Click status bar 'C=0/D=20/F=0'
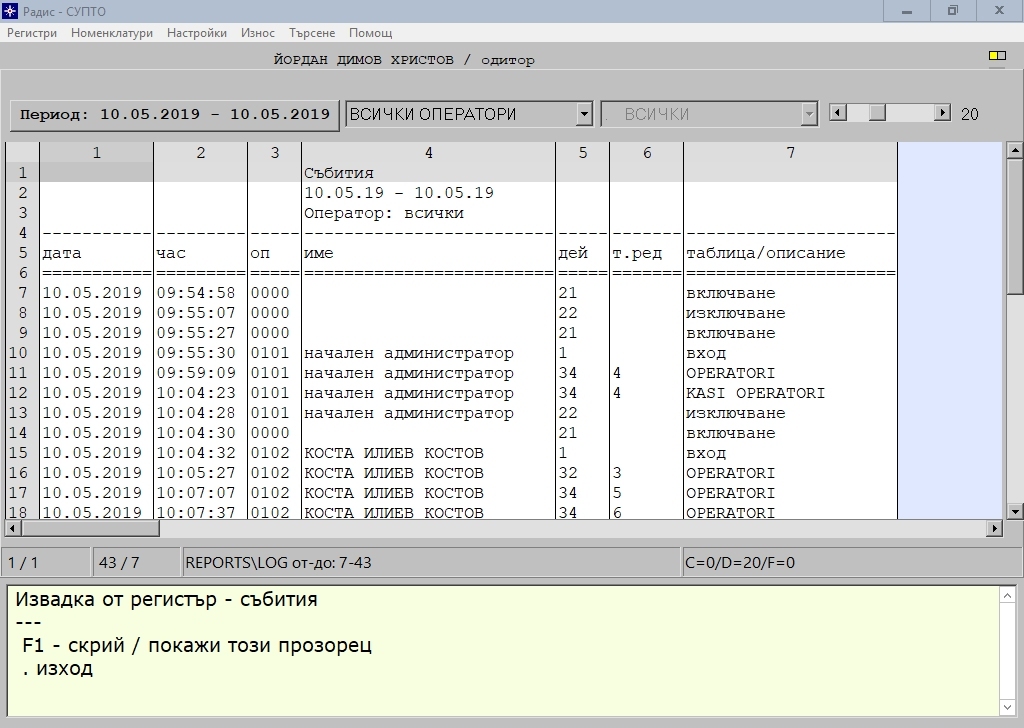 (x=852, y=562)
